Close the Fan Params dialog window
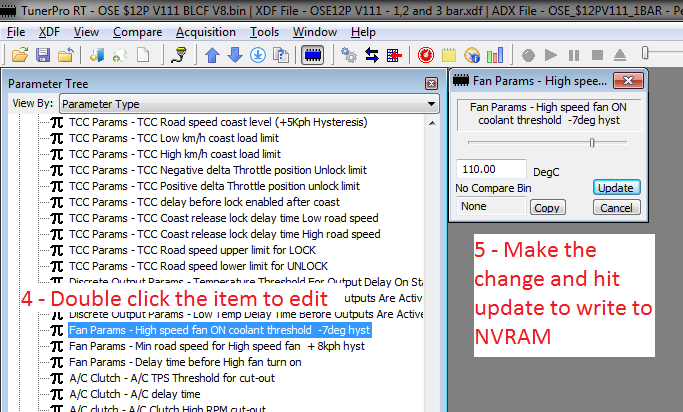 (628, 81)
